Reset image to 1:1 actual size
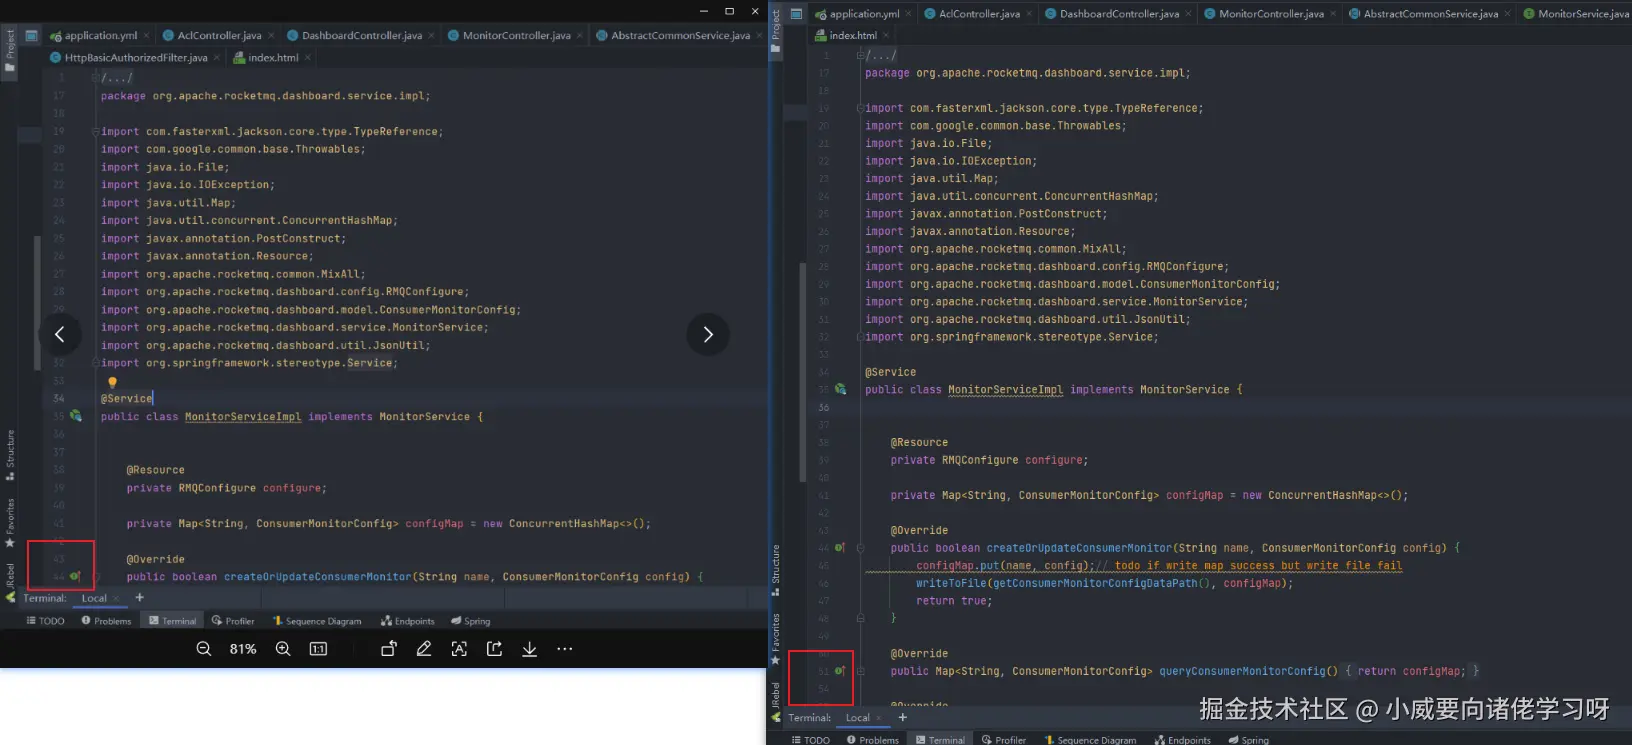Image resolution: width=1632 pixels, height=745 pixels. (x=318, y=649)
